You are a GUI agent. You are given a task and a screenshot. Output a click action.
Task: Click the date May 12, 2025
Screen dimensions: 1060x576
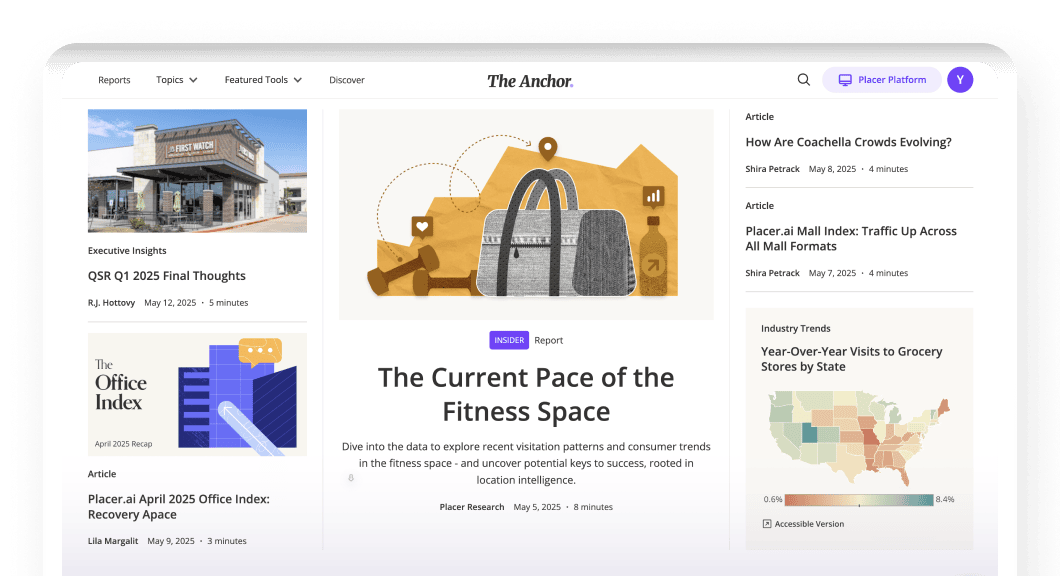(x=170, y=303)
